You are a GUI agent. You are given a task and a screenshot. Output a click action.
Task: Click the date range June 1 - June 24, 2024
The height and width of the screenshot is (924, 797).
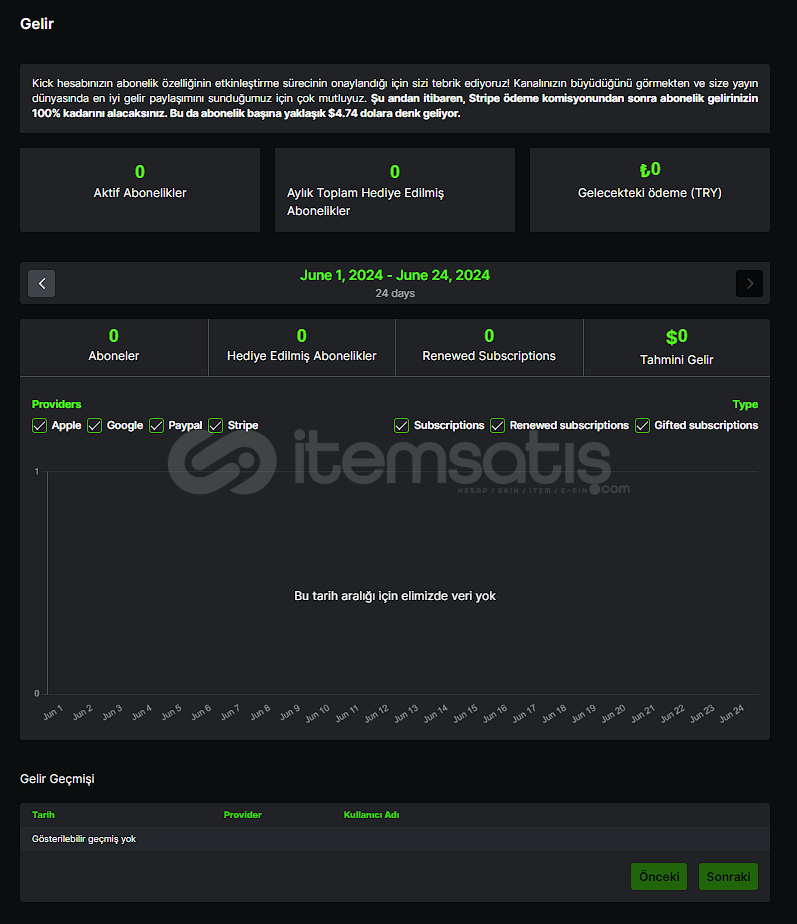click(x=395, y=275)
